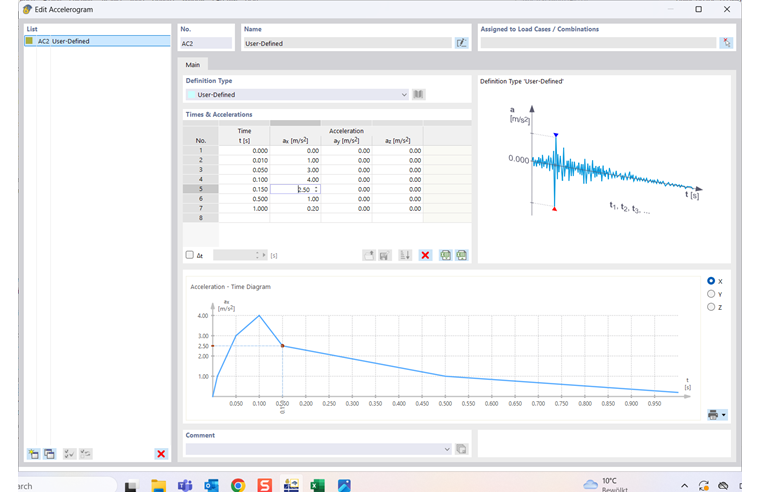Select the time cell 0.500 in row 6
Viewport: 760px width, 492px height.
point(244,199)
